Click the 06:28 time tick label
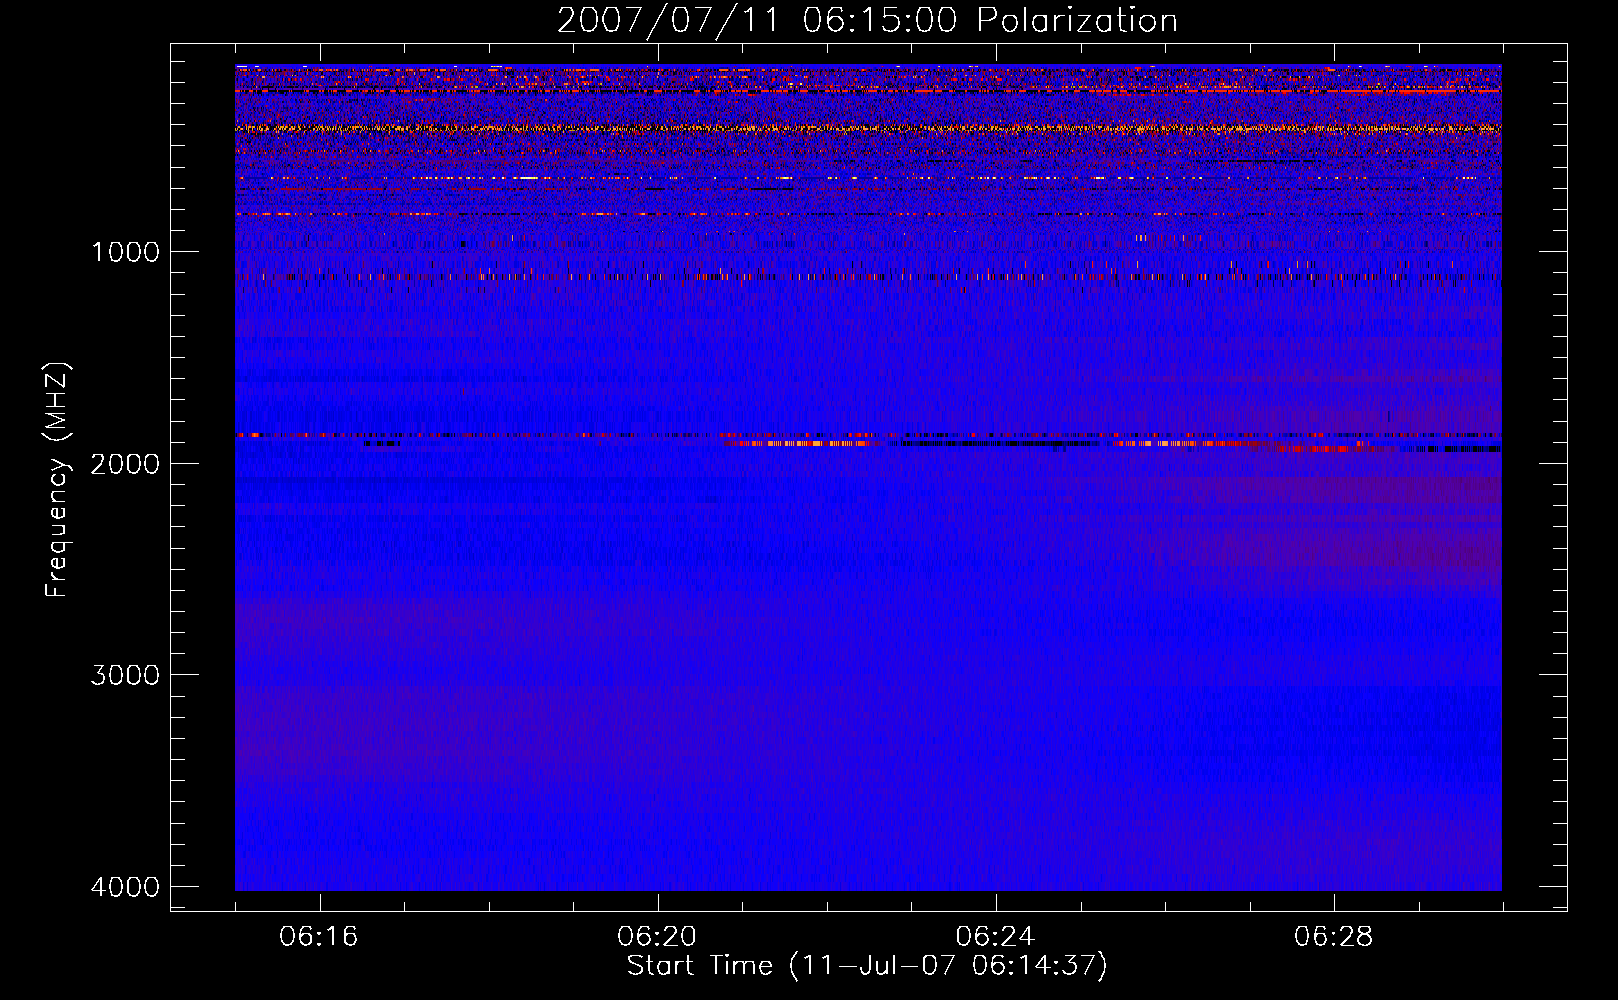This screenshot has width=1618, height=1000. coord(1333,937)
